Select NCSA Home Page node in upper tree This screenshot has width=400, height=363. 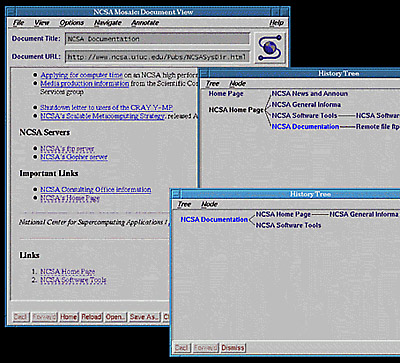(x=236, y=110)
